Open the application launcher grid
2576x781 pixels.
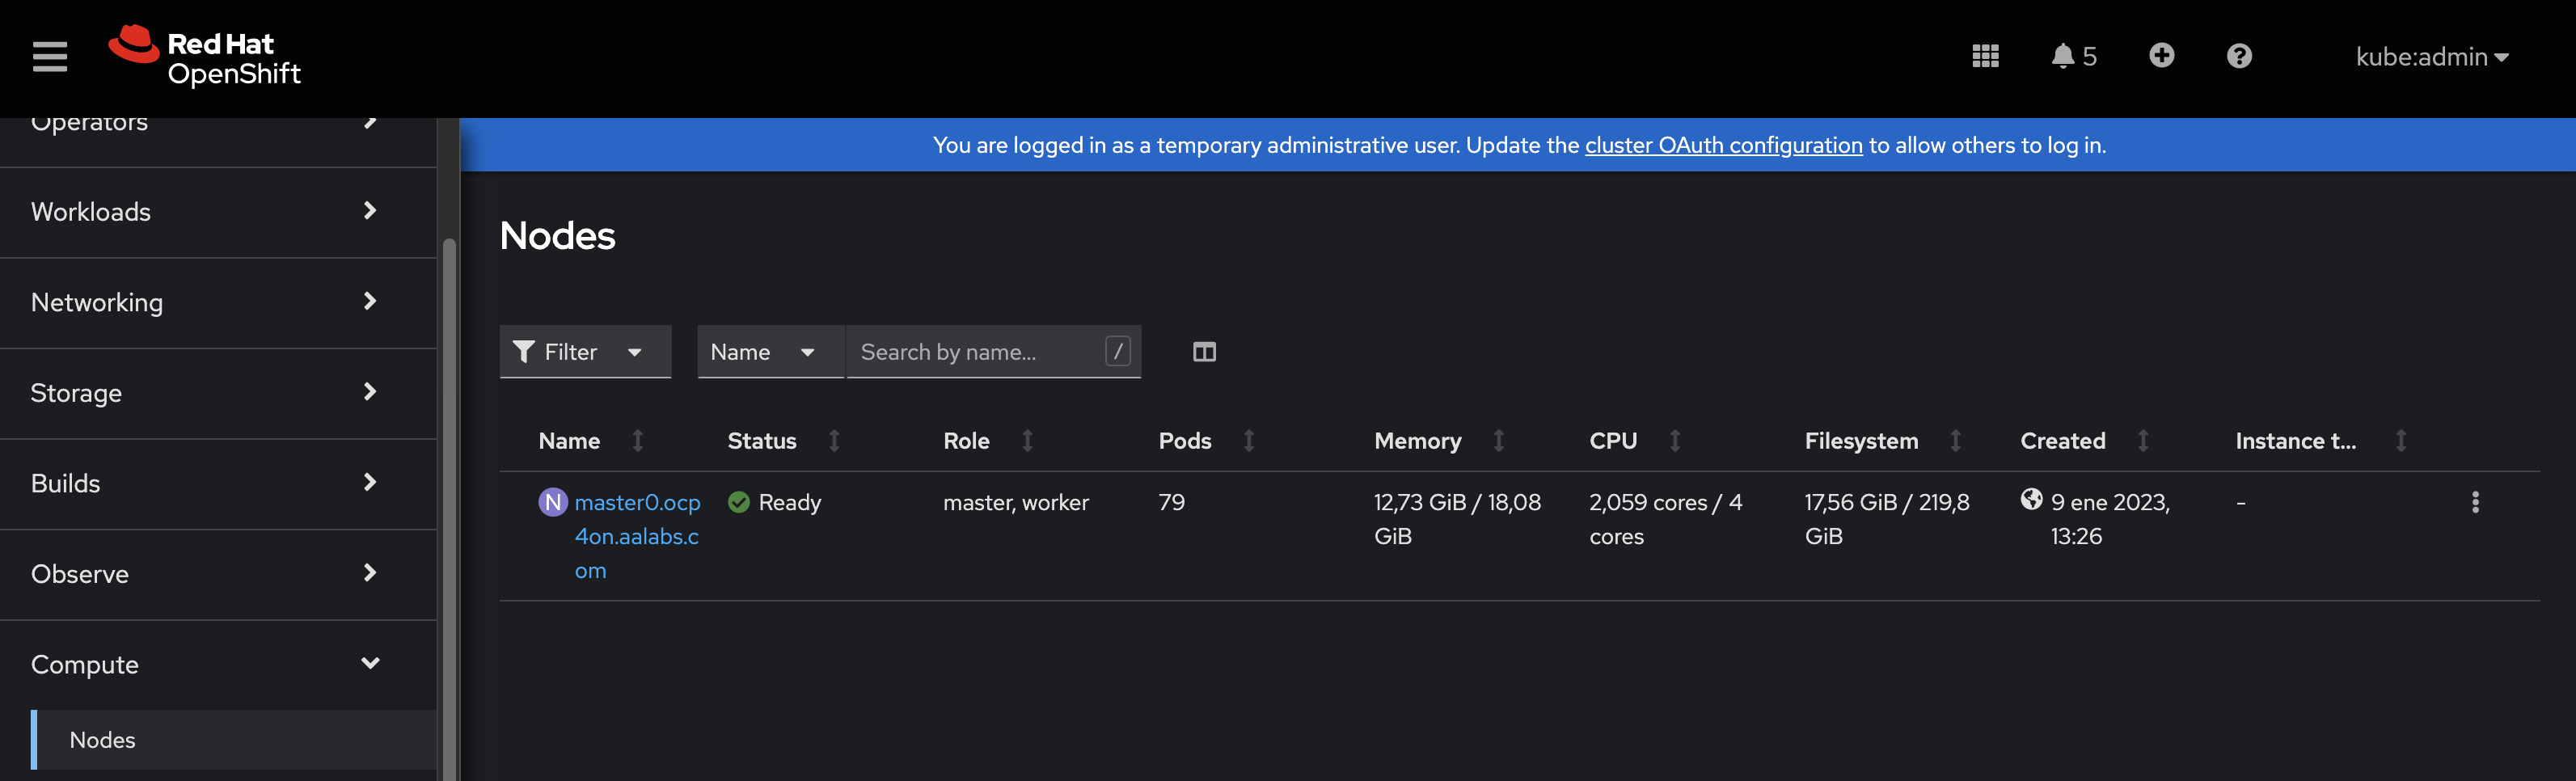(x=1985, y=56)
